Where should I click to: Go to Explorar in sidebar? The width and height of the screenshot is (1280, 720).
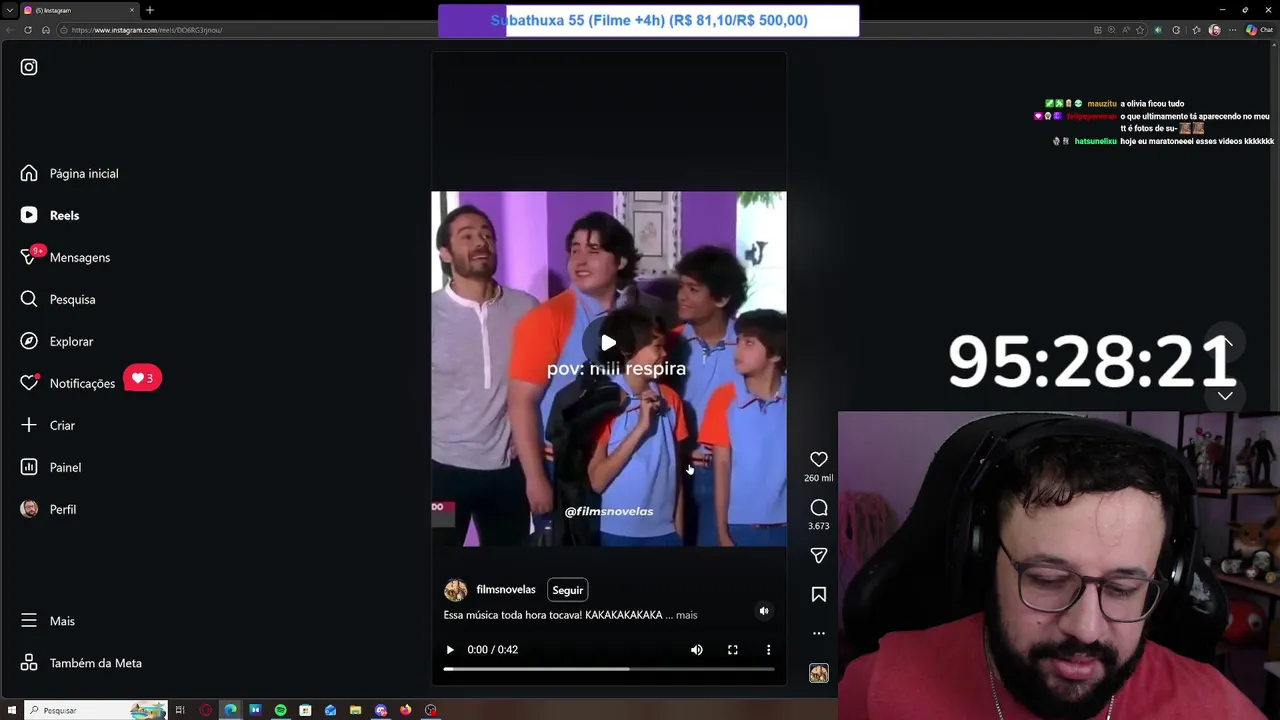pos(58,341)
